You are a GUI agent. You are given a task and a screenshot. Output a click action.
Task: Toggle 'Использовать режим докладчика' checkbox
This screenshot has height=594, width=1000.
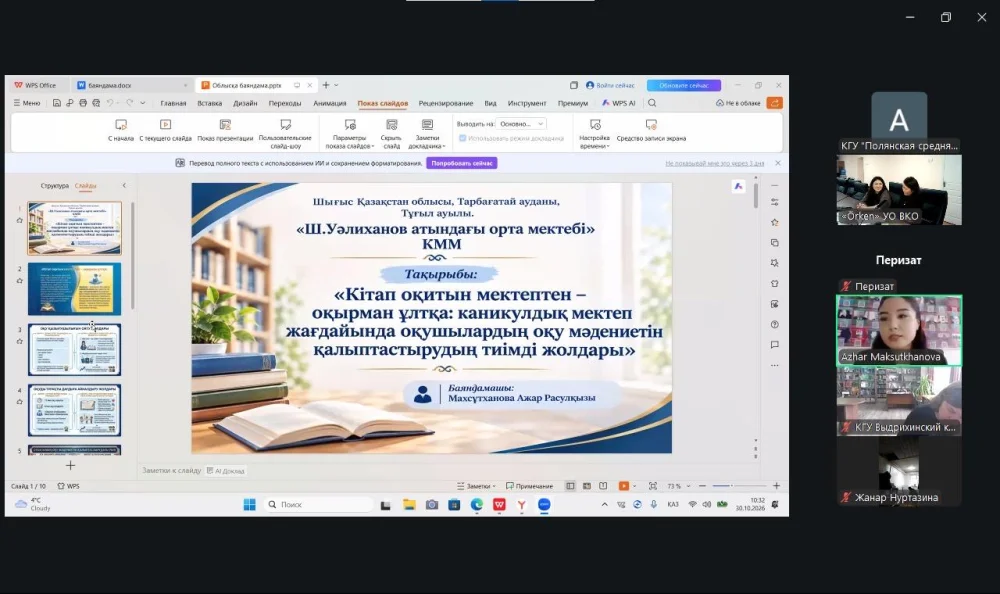pyautogui.click(x=462, y=138)
